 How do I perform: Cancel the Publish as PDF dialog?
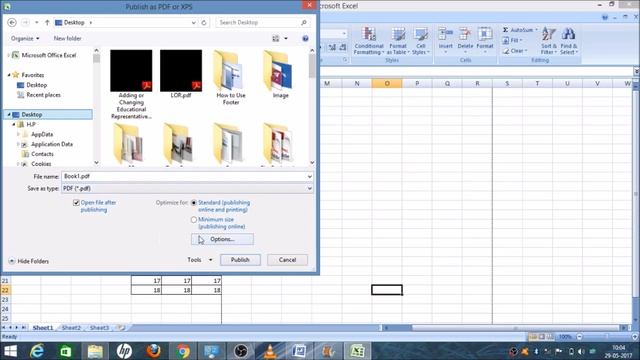point(287,260)
